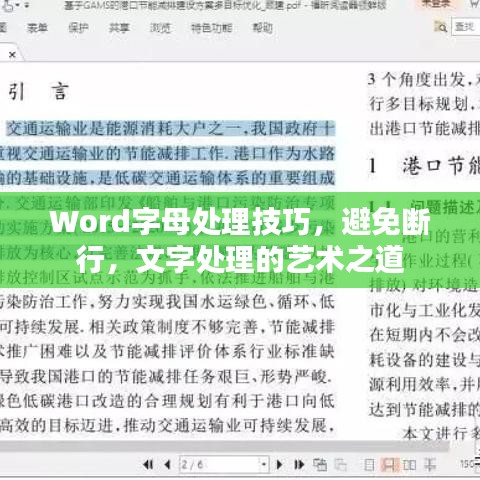Click the 查找 search input field
The width and height of the screenshot is (480, 480).
[x=466, y=27]
